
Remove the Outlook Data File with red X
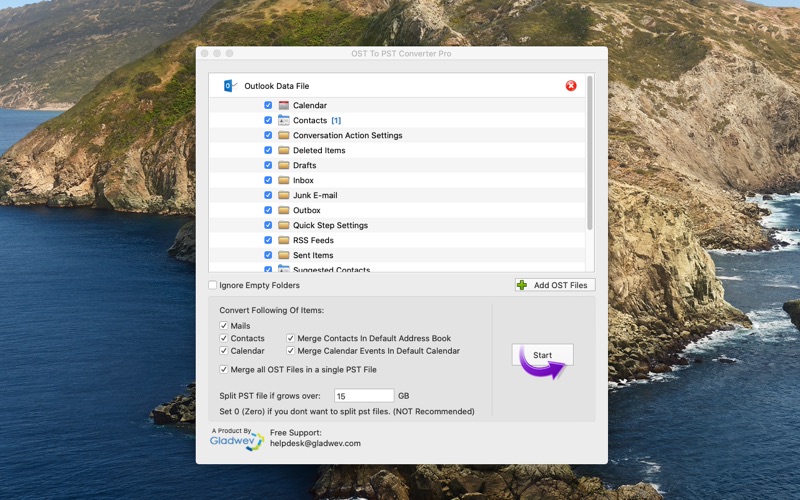click(x=571, y=86)
